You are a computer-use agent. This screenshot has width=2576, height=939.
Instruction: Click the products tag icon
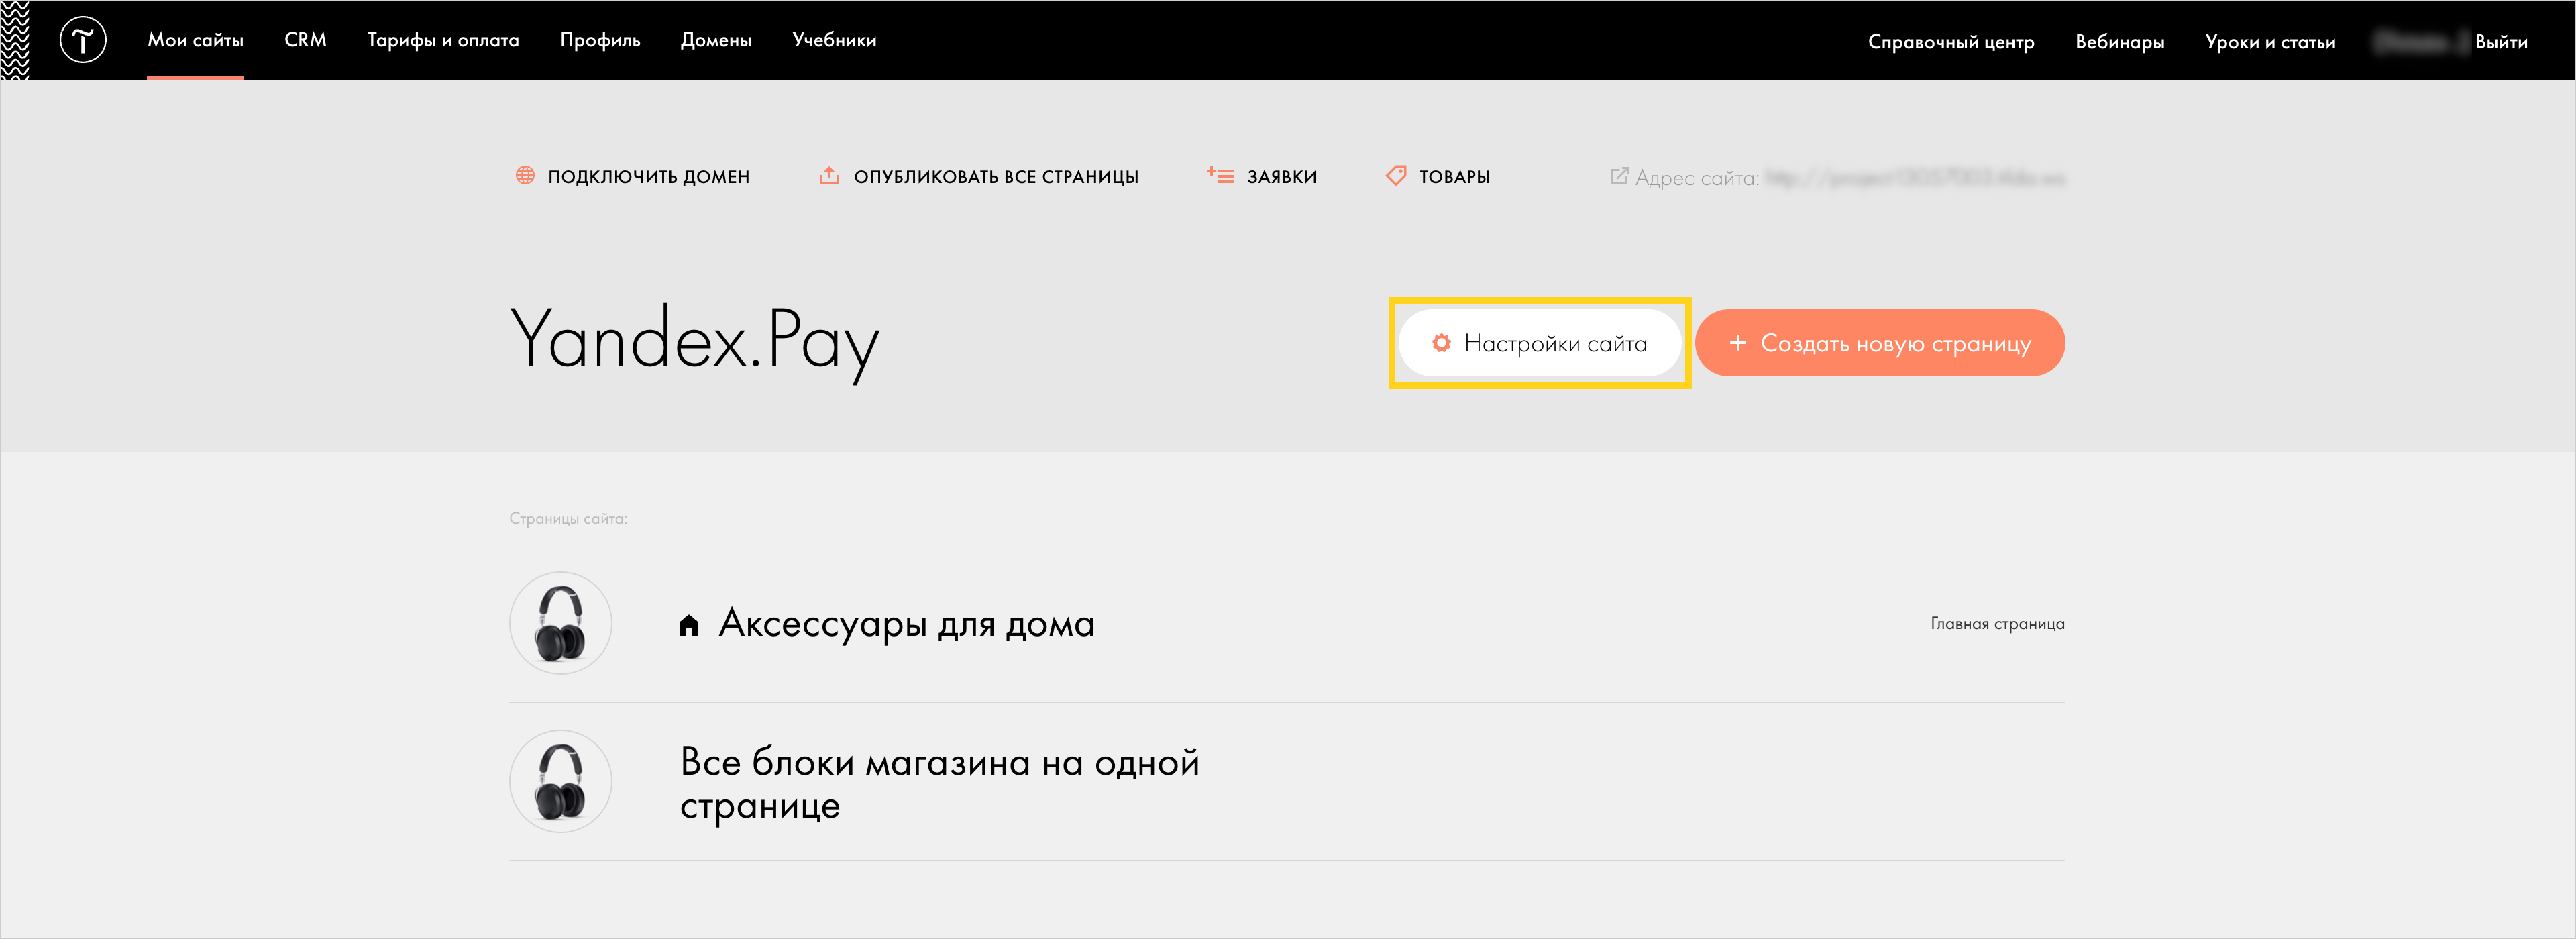coord(1396,176)
